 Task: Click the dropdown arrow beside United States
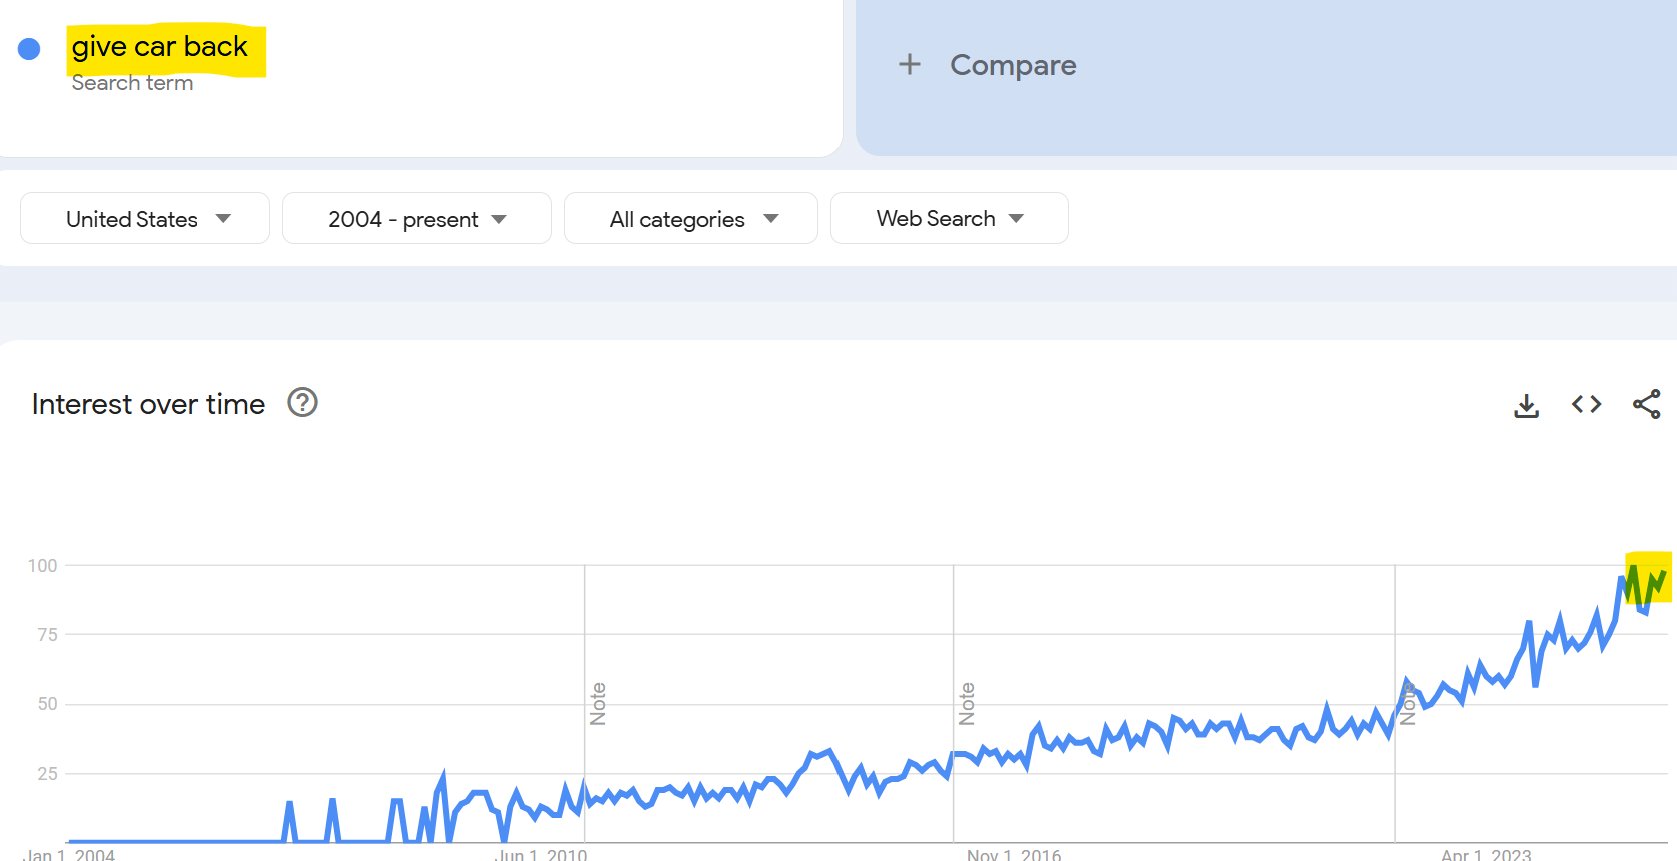point(223,218)
